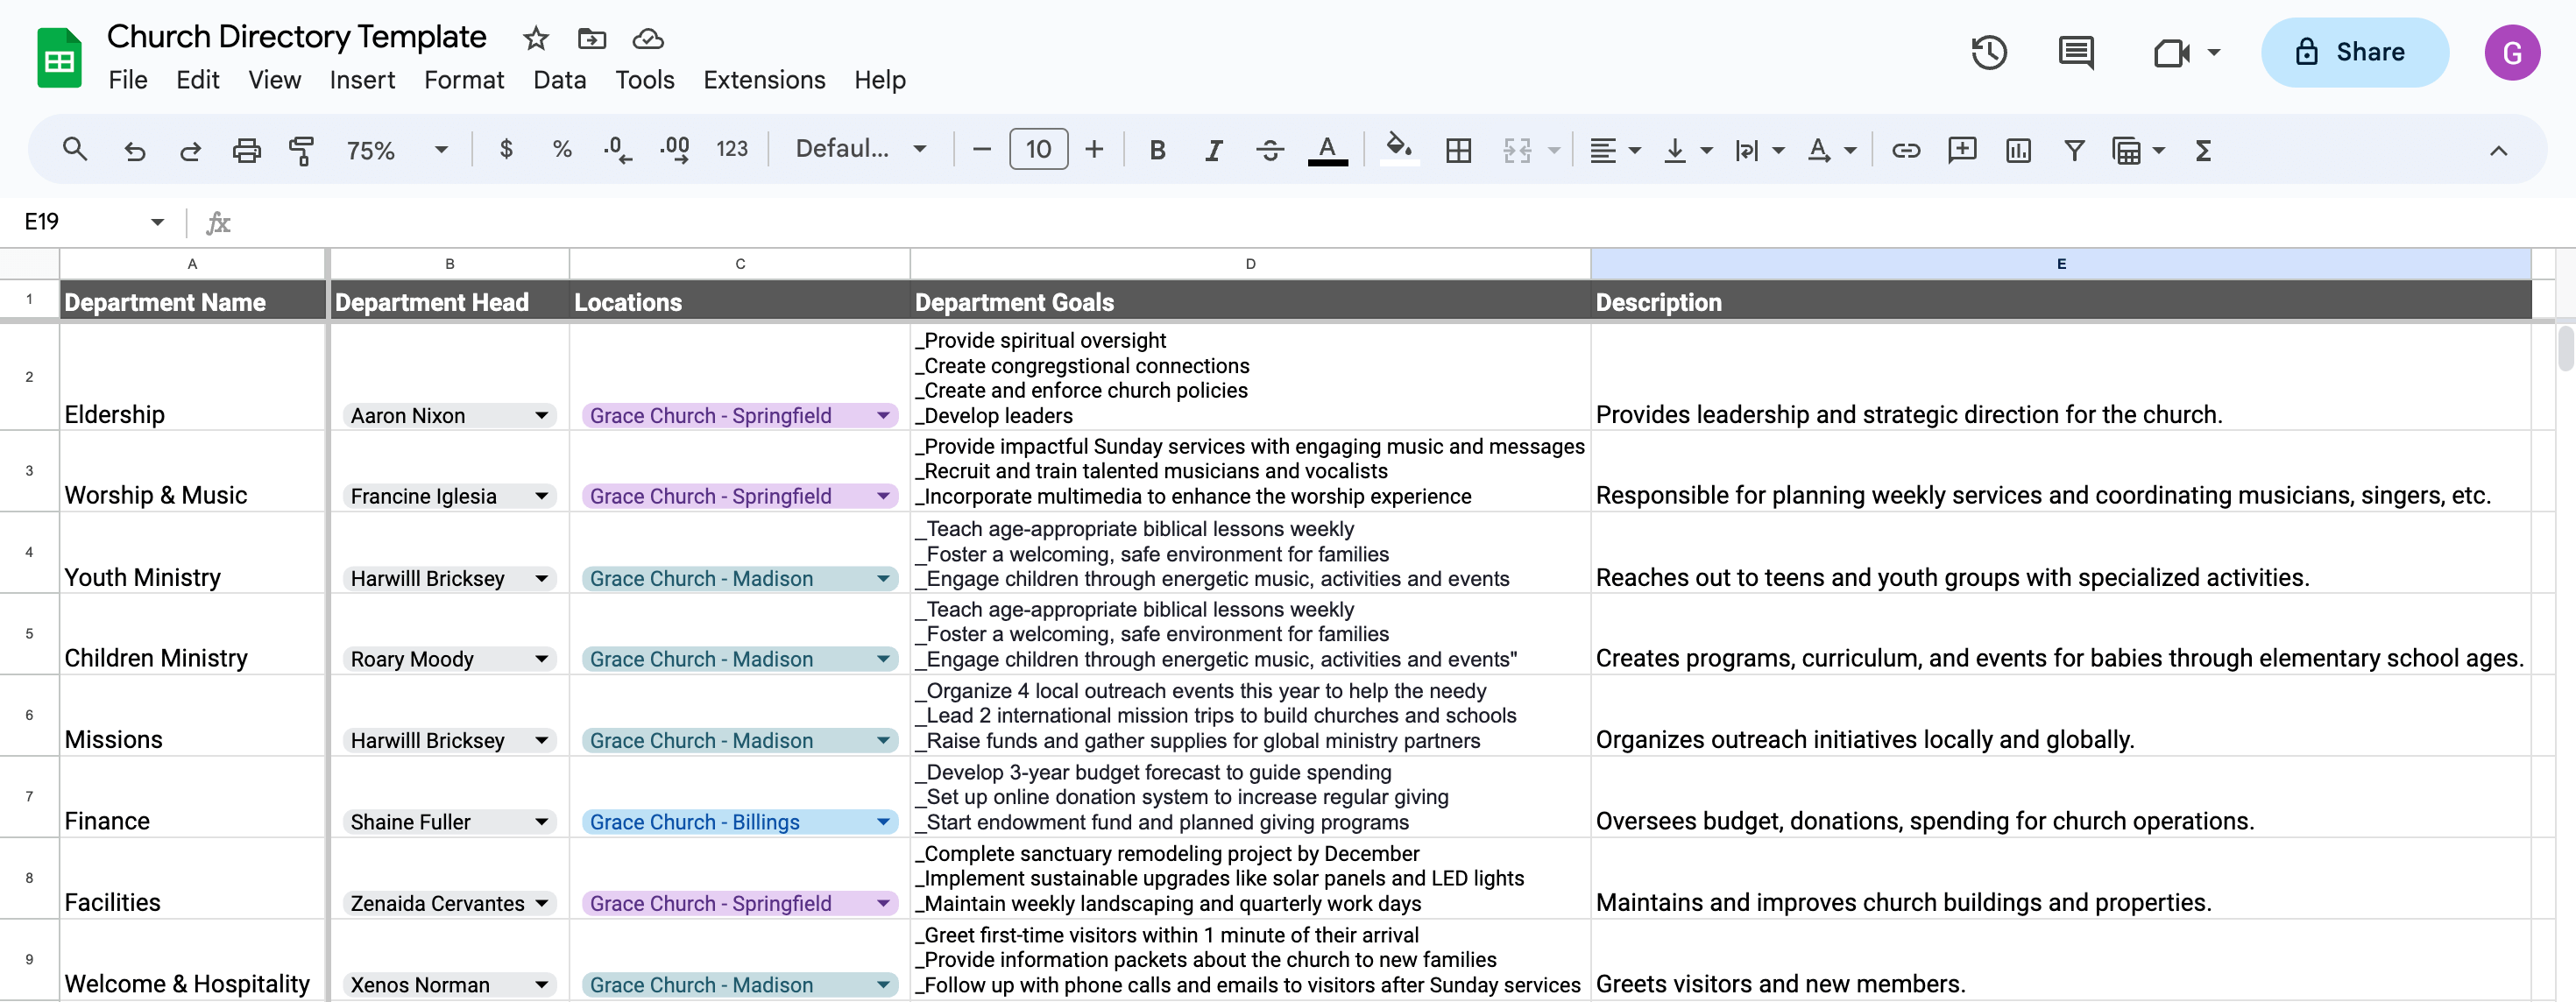
Task: Click the Share button
Action: point(2354,52)
